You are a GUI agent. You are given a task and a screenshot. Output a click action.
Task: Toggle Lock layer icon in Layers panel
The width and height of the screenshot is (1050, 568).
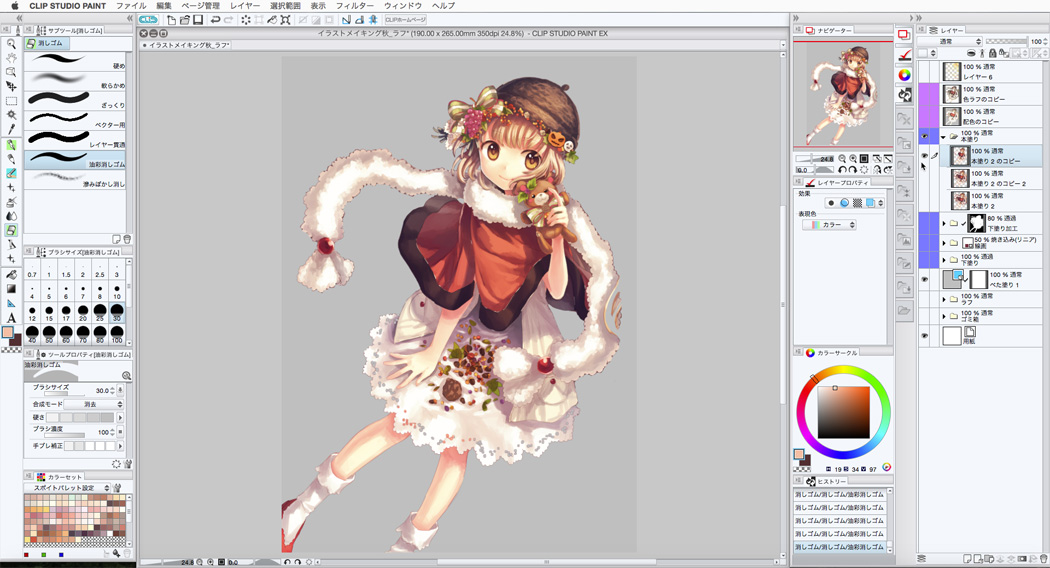click(992, 52)
